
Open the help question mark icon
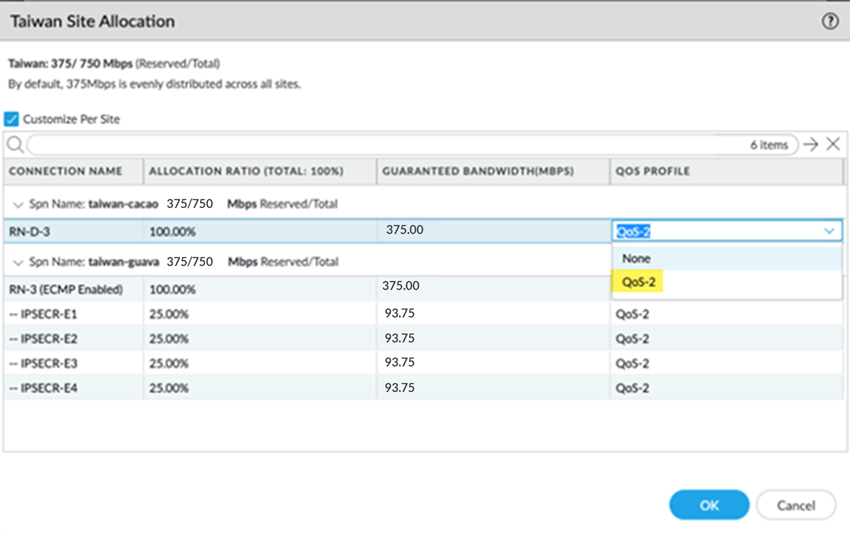click(829, 21)
